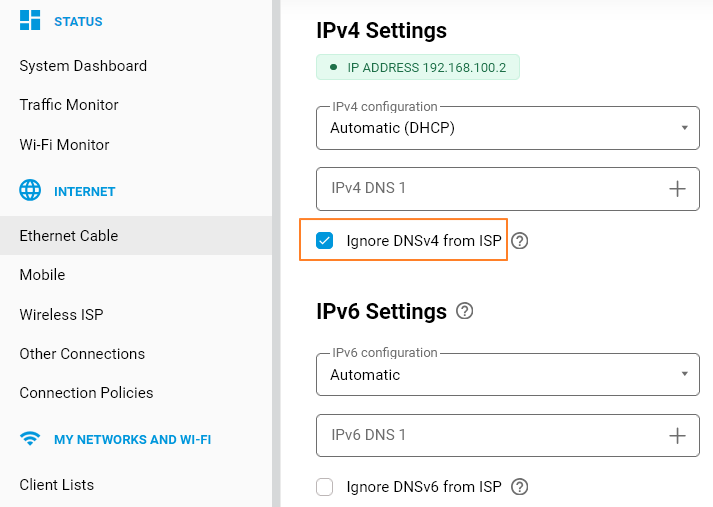713x507 pixels.
Task: Navigate to Client Lists
Action: (57, 485)
